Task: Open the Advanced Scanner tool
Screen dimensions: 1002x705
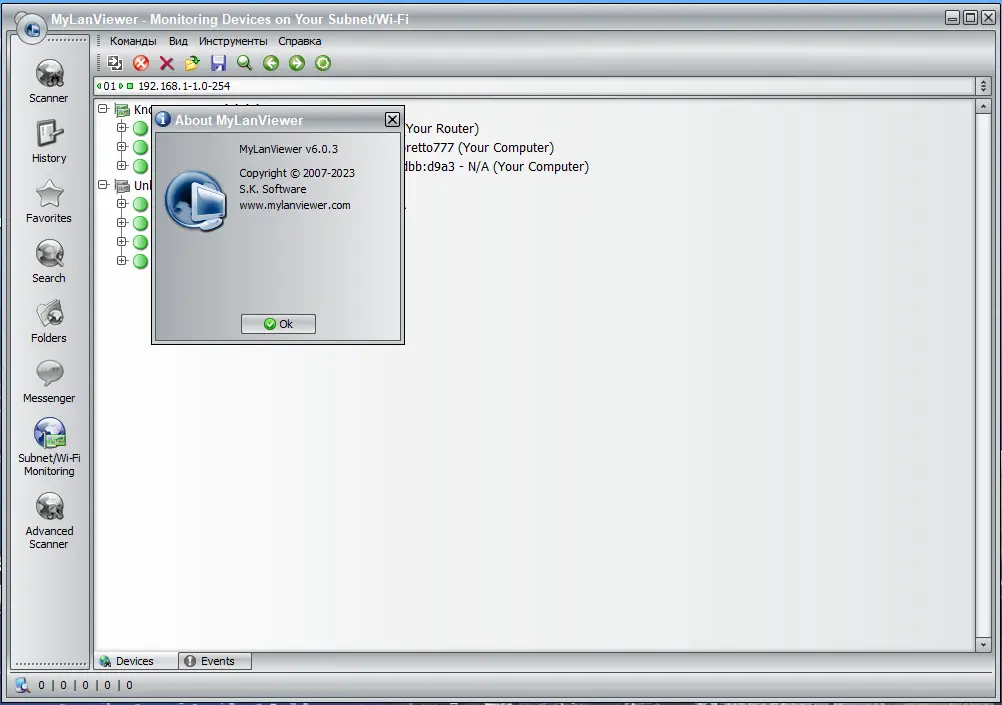Action: click(x=49, y=520)
